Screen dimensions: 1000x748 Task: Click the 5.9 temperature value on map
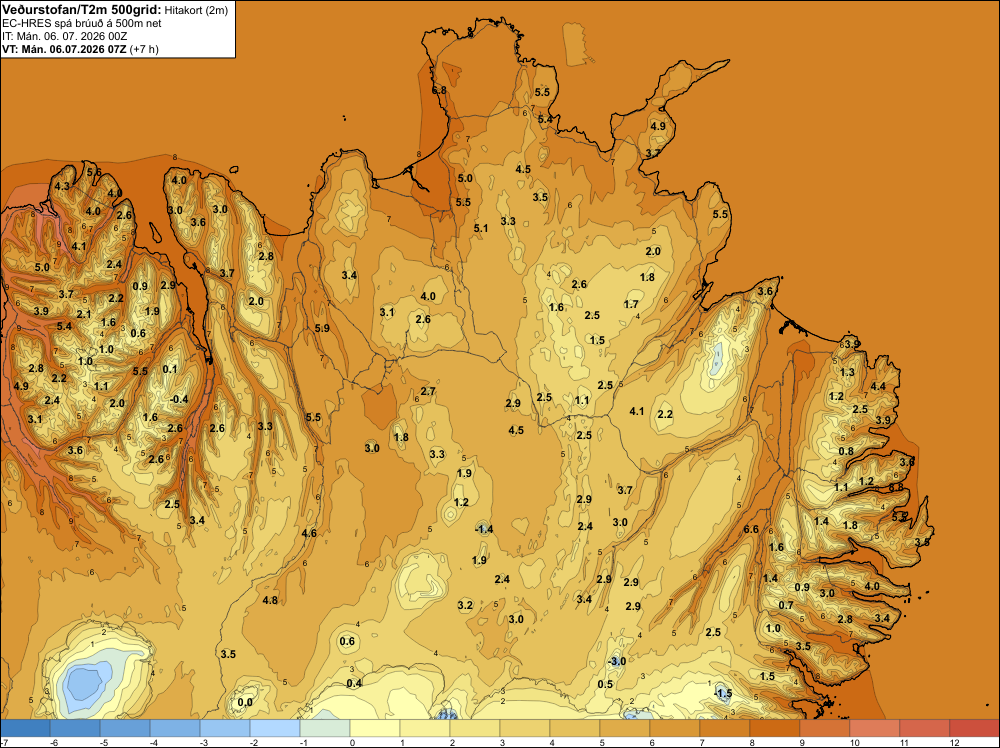pos(322,328)
